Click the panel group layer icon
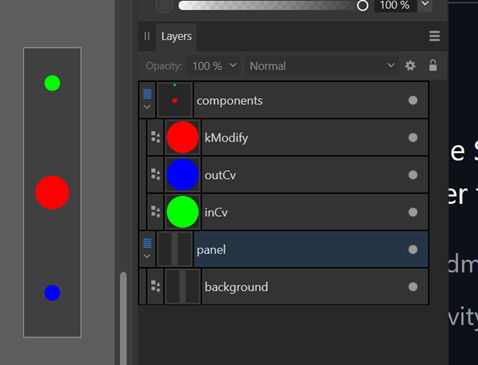This screenshot has width=478, height=365. pyautogui.click(x=147, y=243)
